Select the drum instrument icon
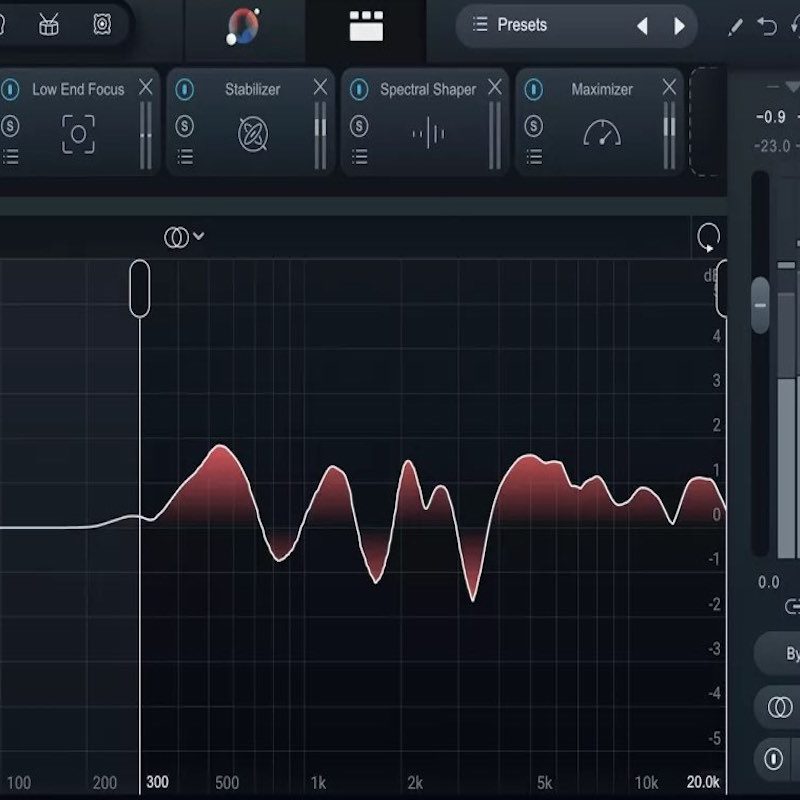 pyautogui.click(x=48, y=24)
